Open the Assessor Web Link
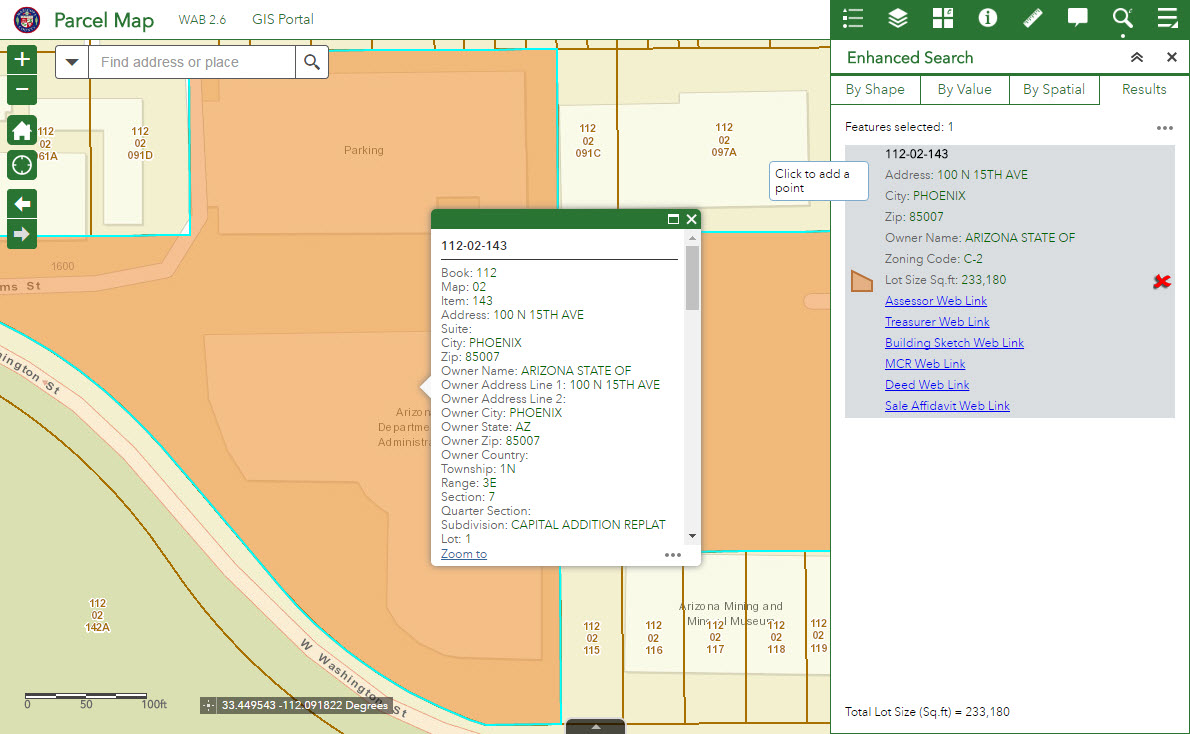The image size is (1190, 734). tap(936, 301)
